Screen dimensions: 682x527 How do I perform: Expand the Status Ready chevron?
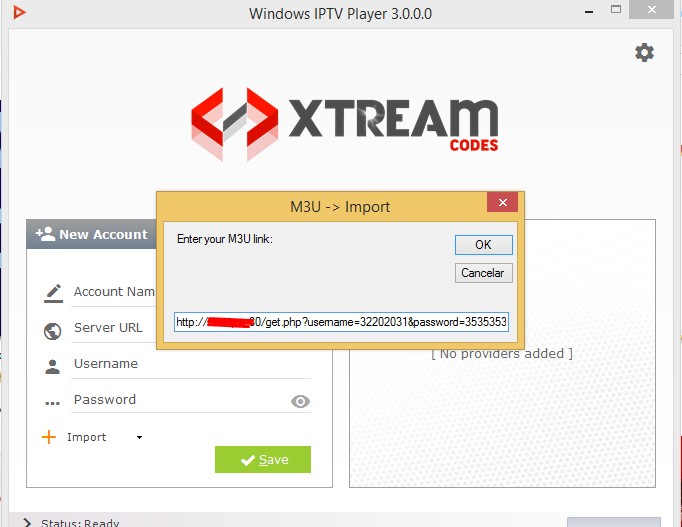(x=27, y=523)
